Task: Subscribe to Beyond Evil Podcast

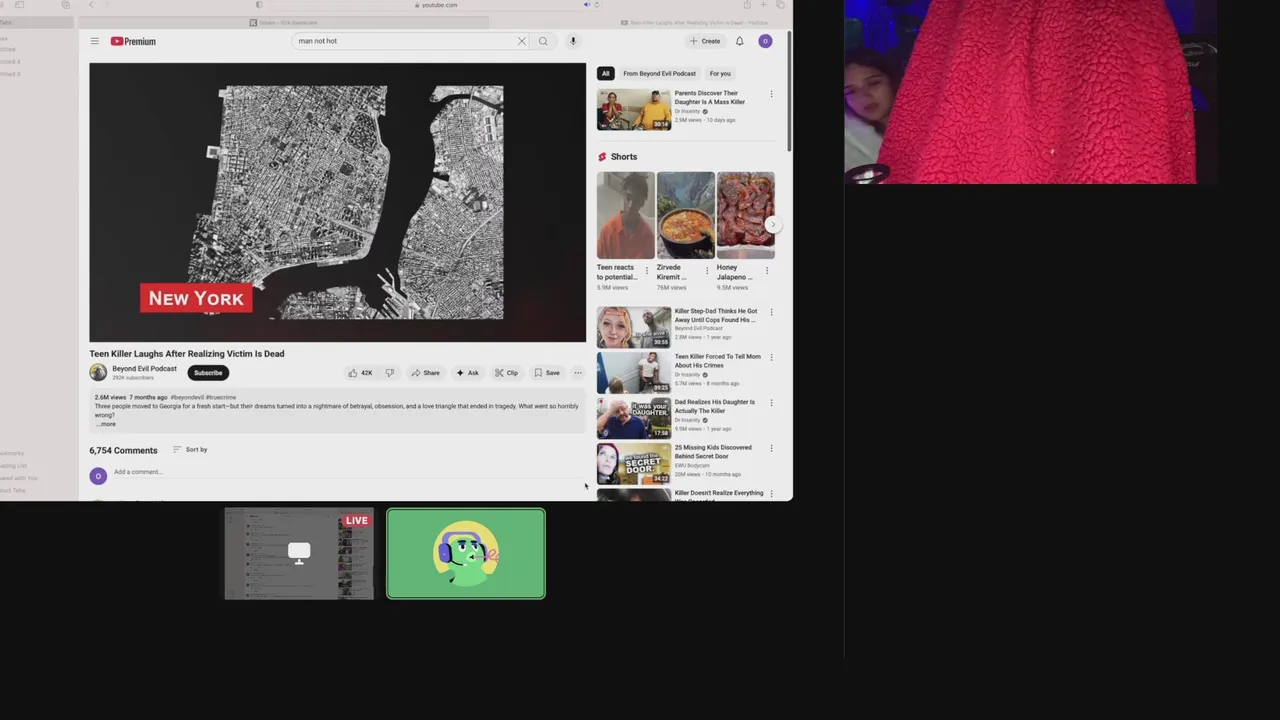Action: click(x=208, y=373)
